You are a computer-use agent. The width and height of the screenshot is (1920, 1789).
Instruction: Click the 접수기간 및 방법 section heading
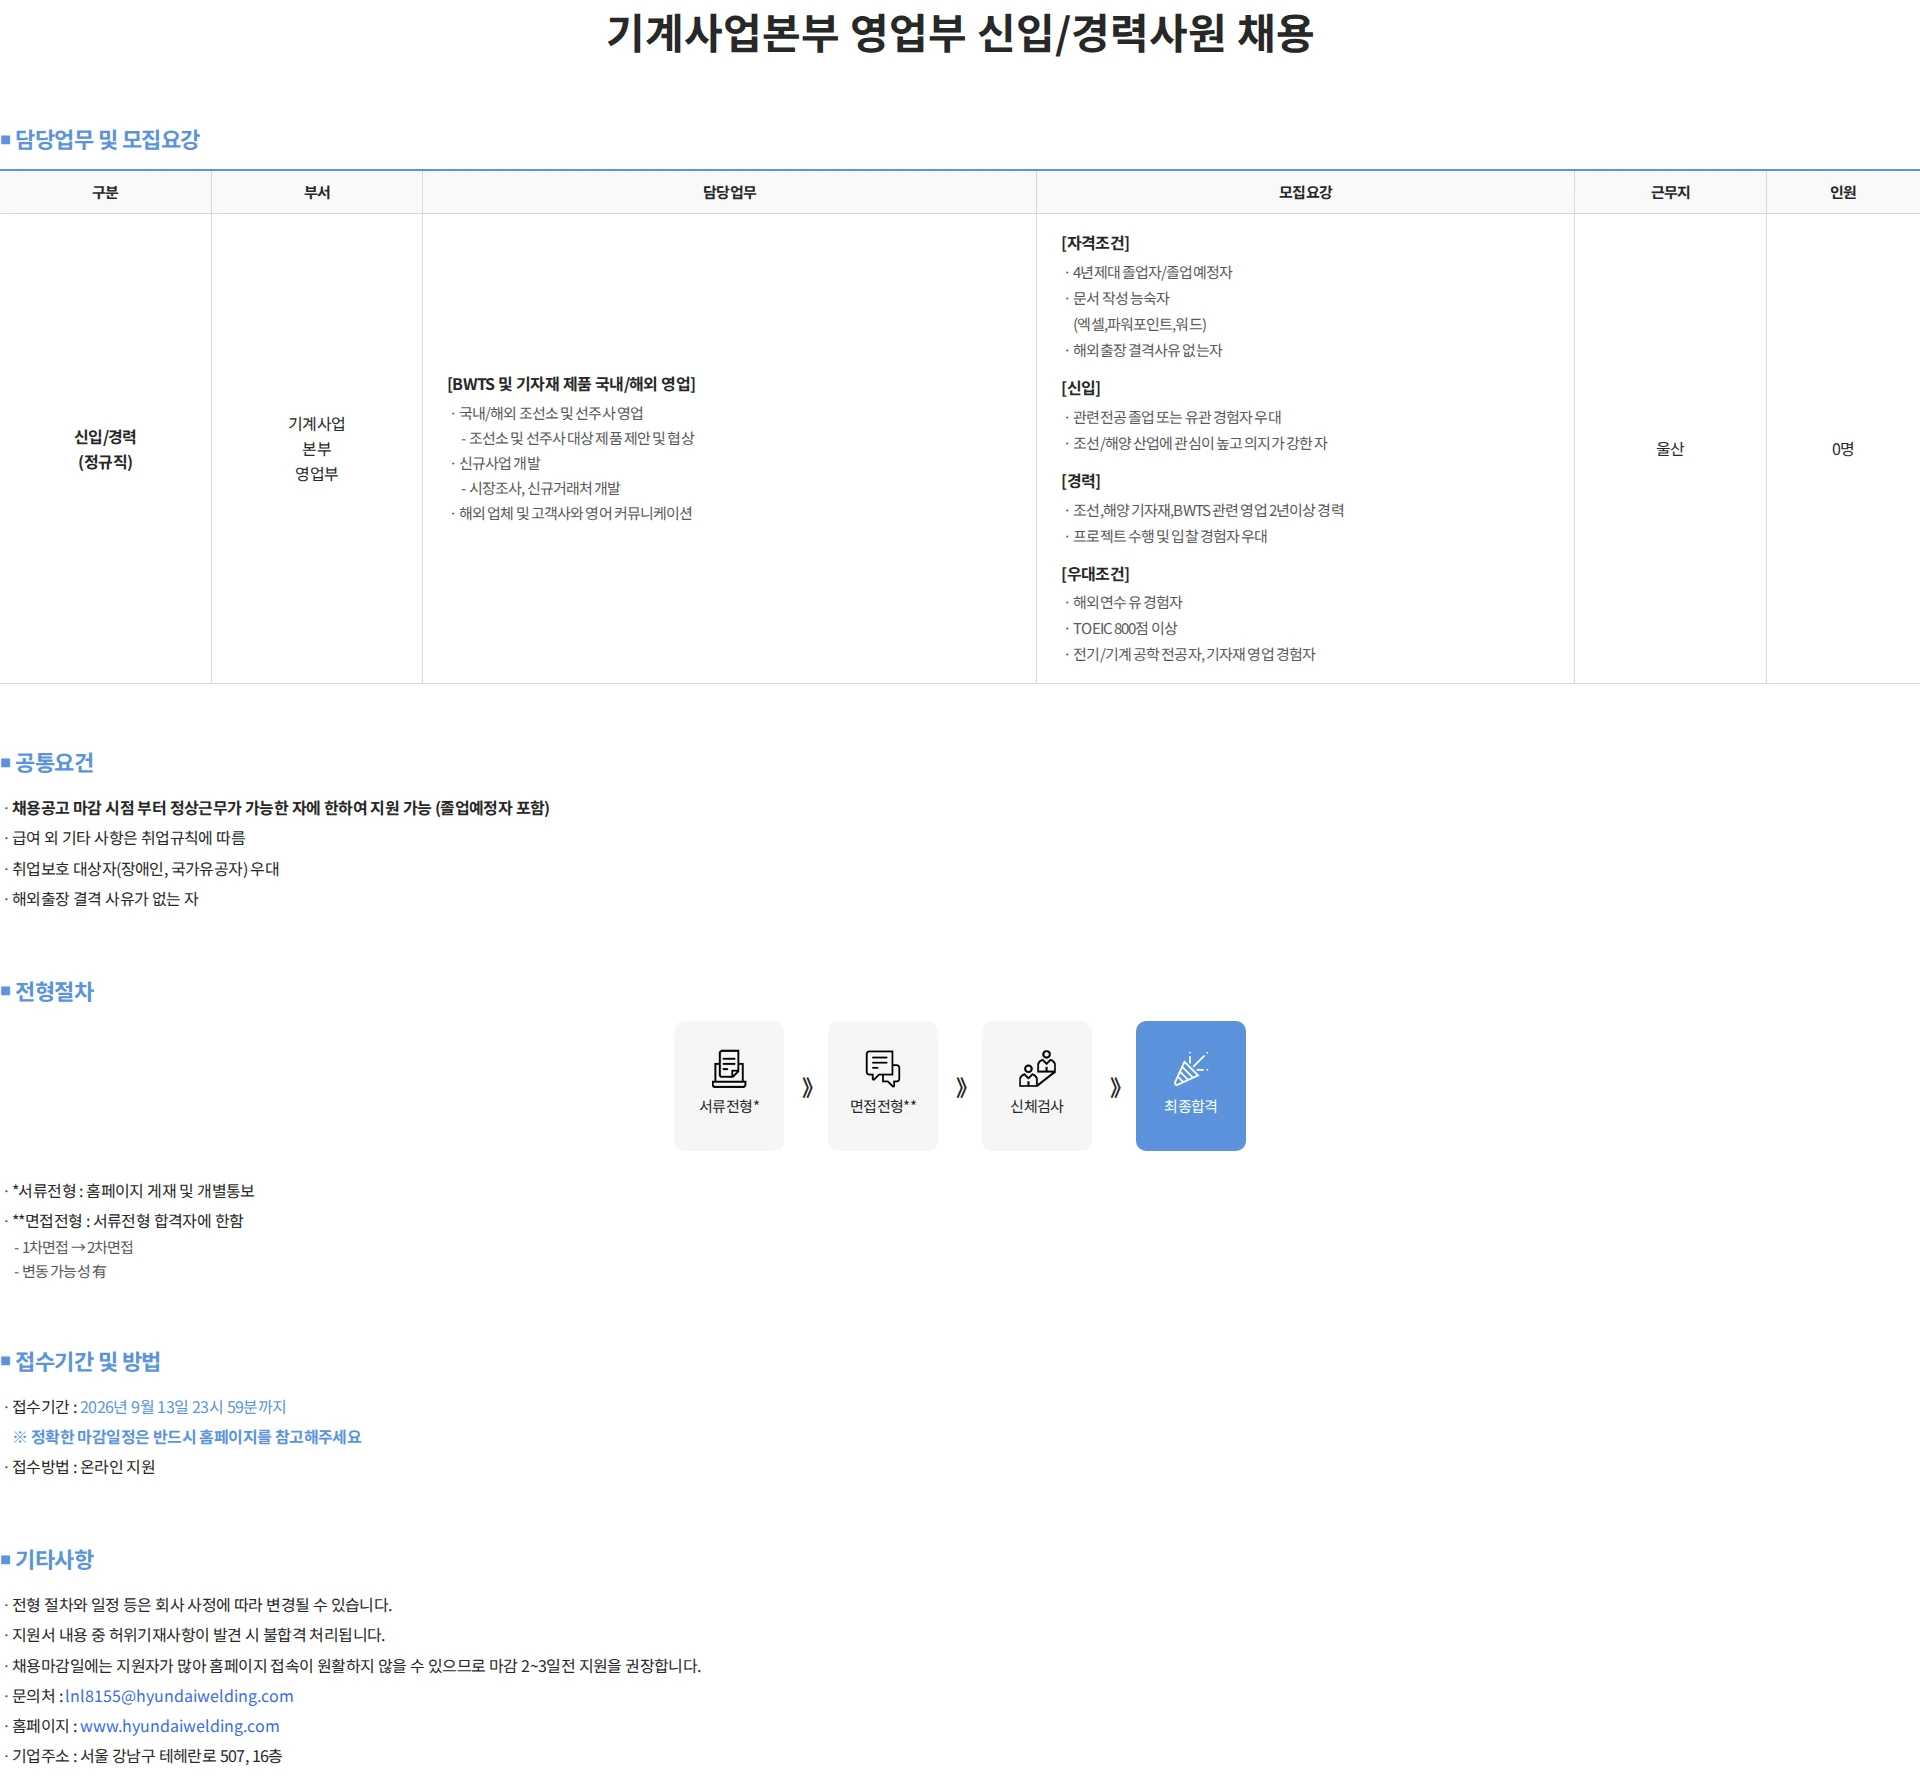88,1361
